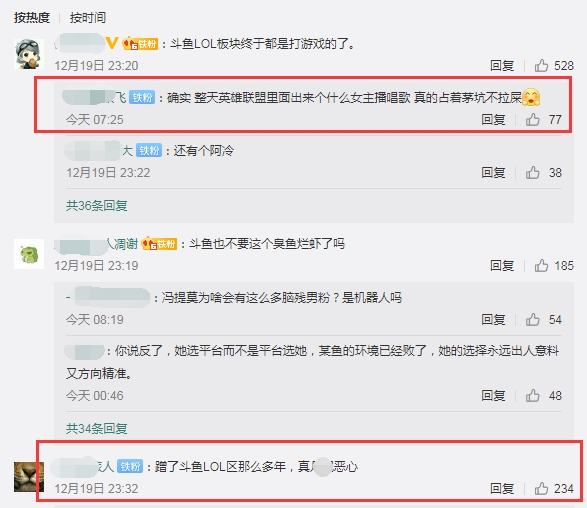
Task: Open the pilot-goggles avatar profile
Action: coord(29,54)
